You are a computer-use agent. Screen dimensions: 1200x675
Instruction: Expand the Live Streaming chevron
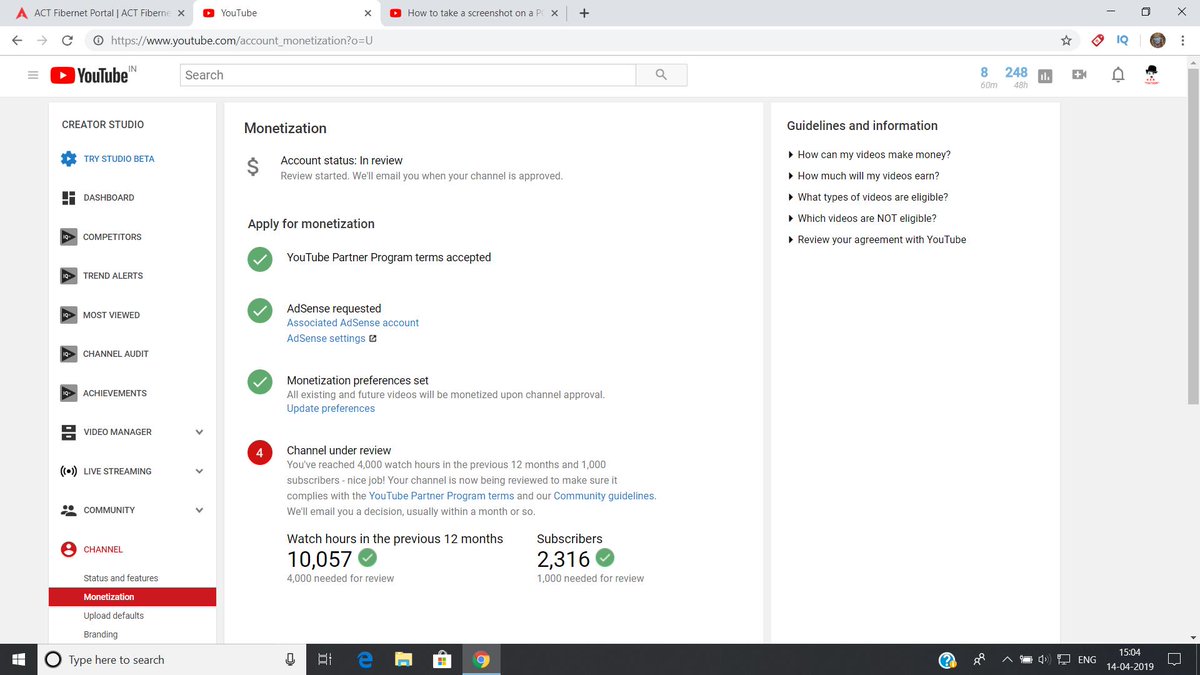click(199, 471)
